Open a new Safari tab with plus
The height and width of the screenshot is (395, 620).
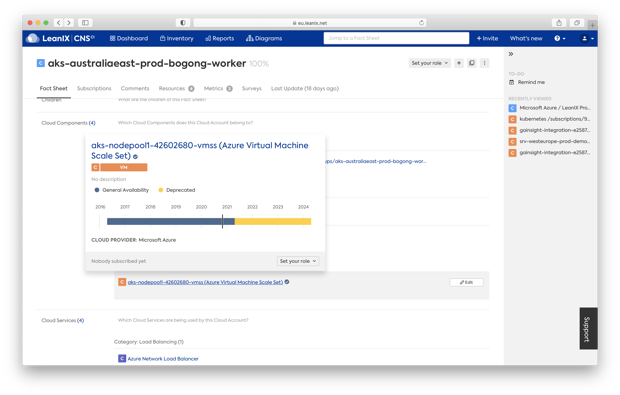[x=592, y=25]
